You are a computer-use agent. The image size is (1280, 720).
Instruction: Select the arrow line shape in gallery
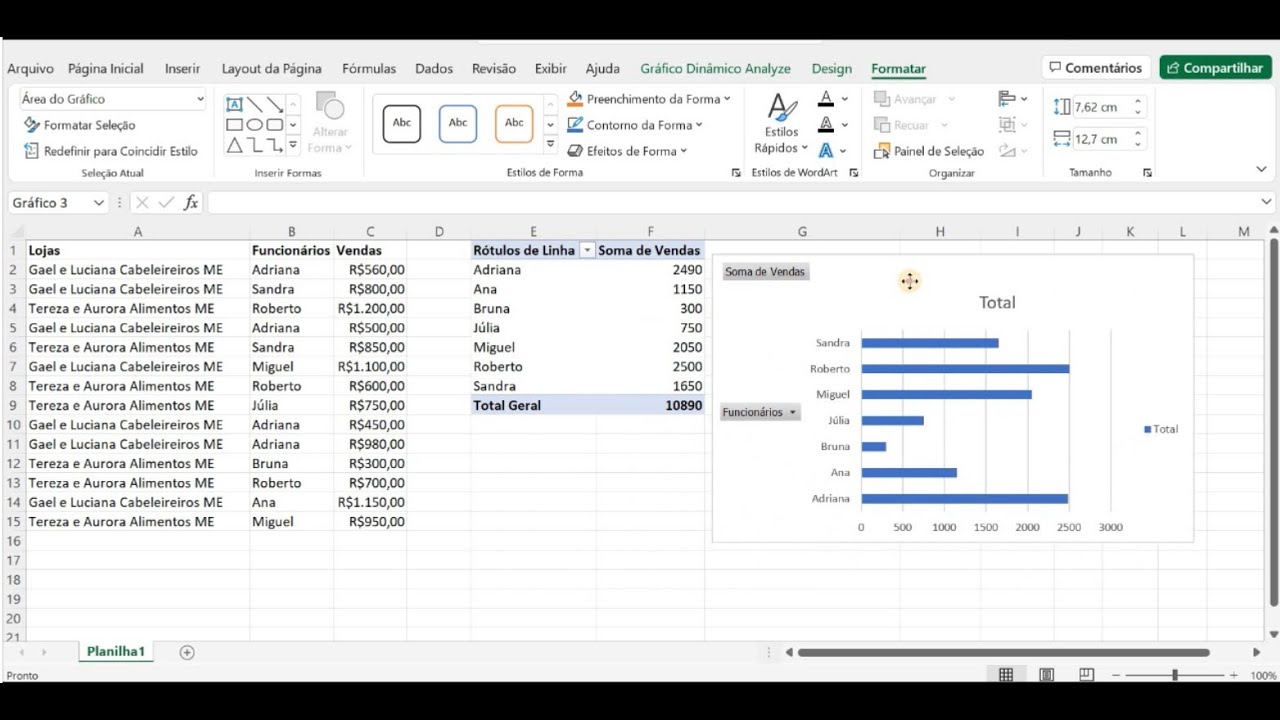(274, 104)
